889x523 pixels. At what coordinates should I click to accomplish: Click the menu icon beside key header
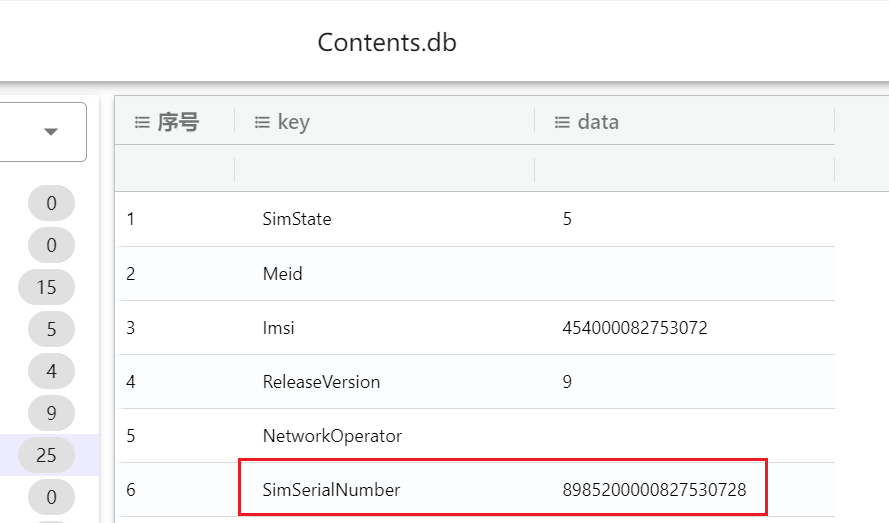tap(262, 122)
